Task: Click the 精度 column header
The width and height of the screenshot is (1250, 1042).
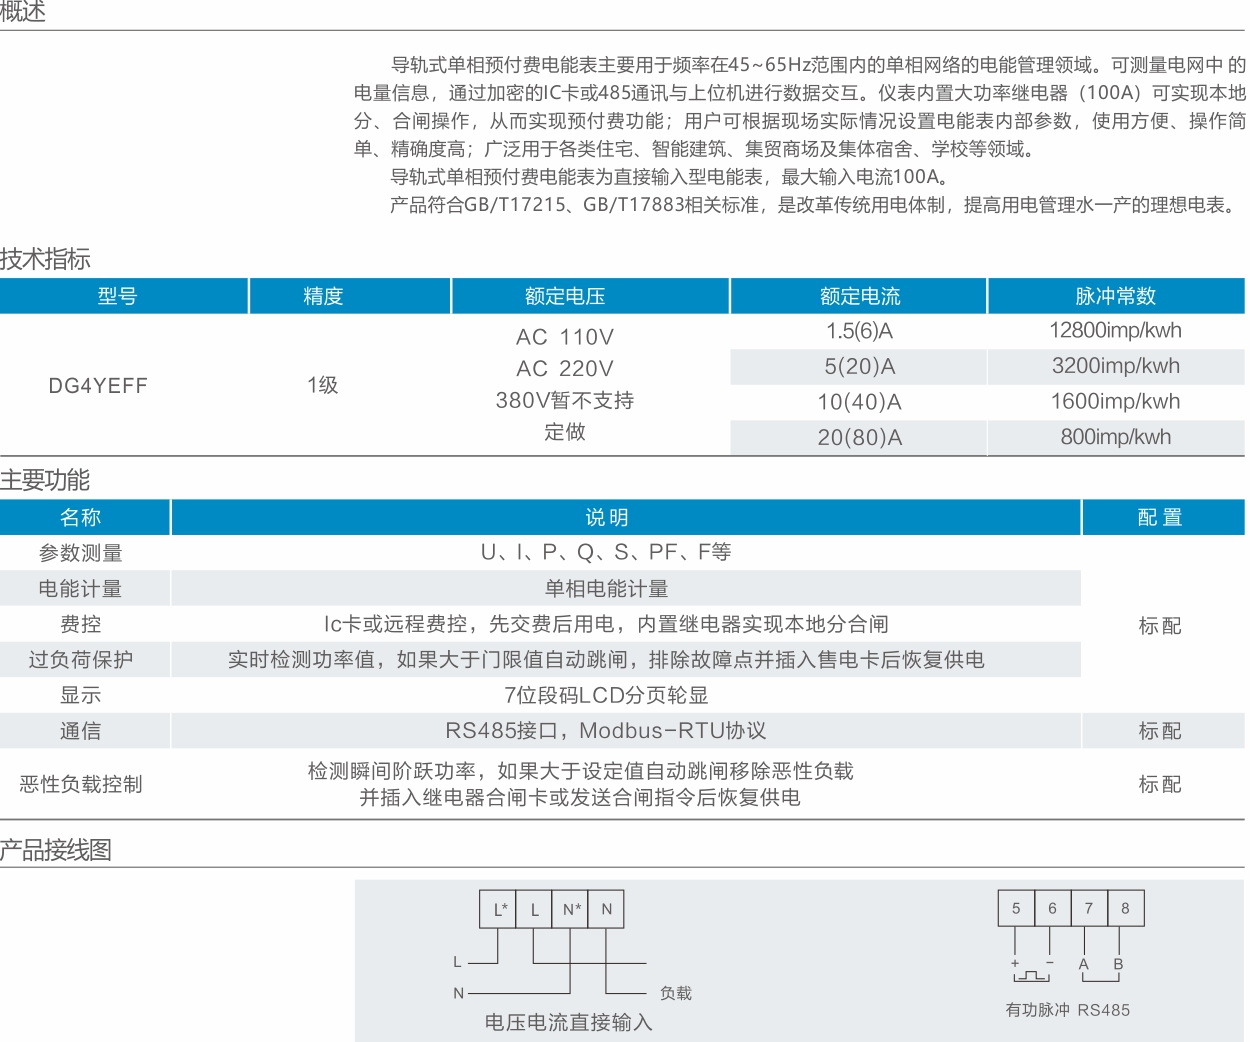Action: click(323, 296)
